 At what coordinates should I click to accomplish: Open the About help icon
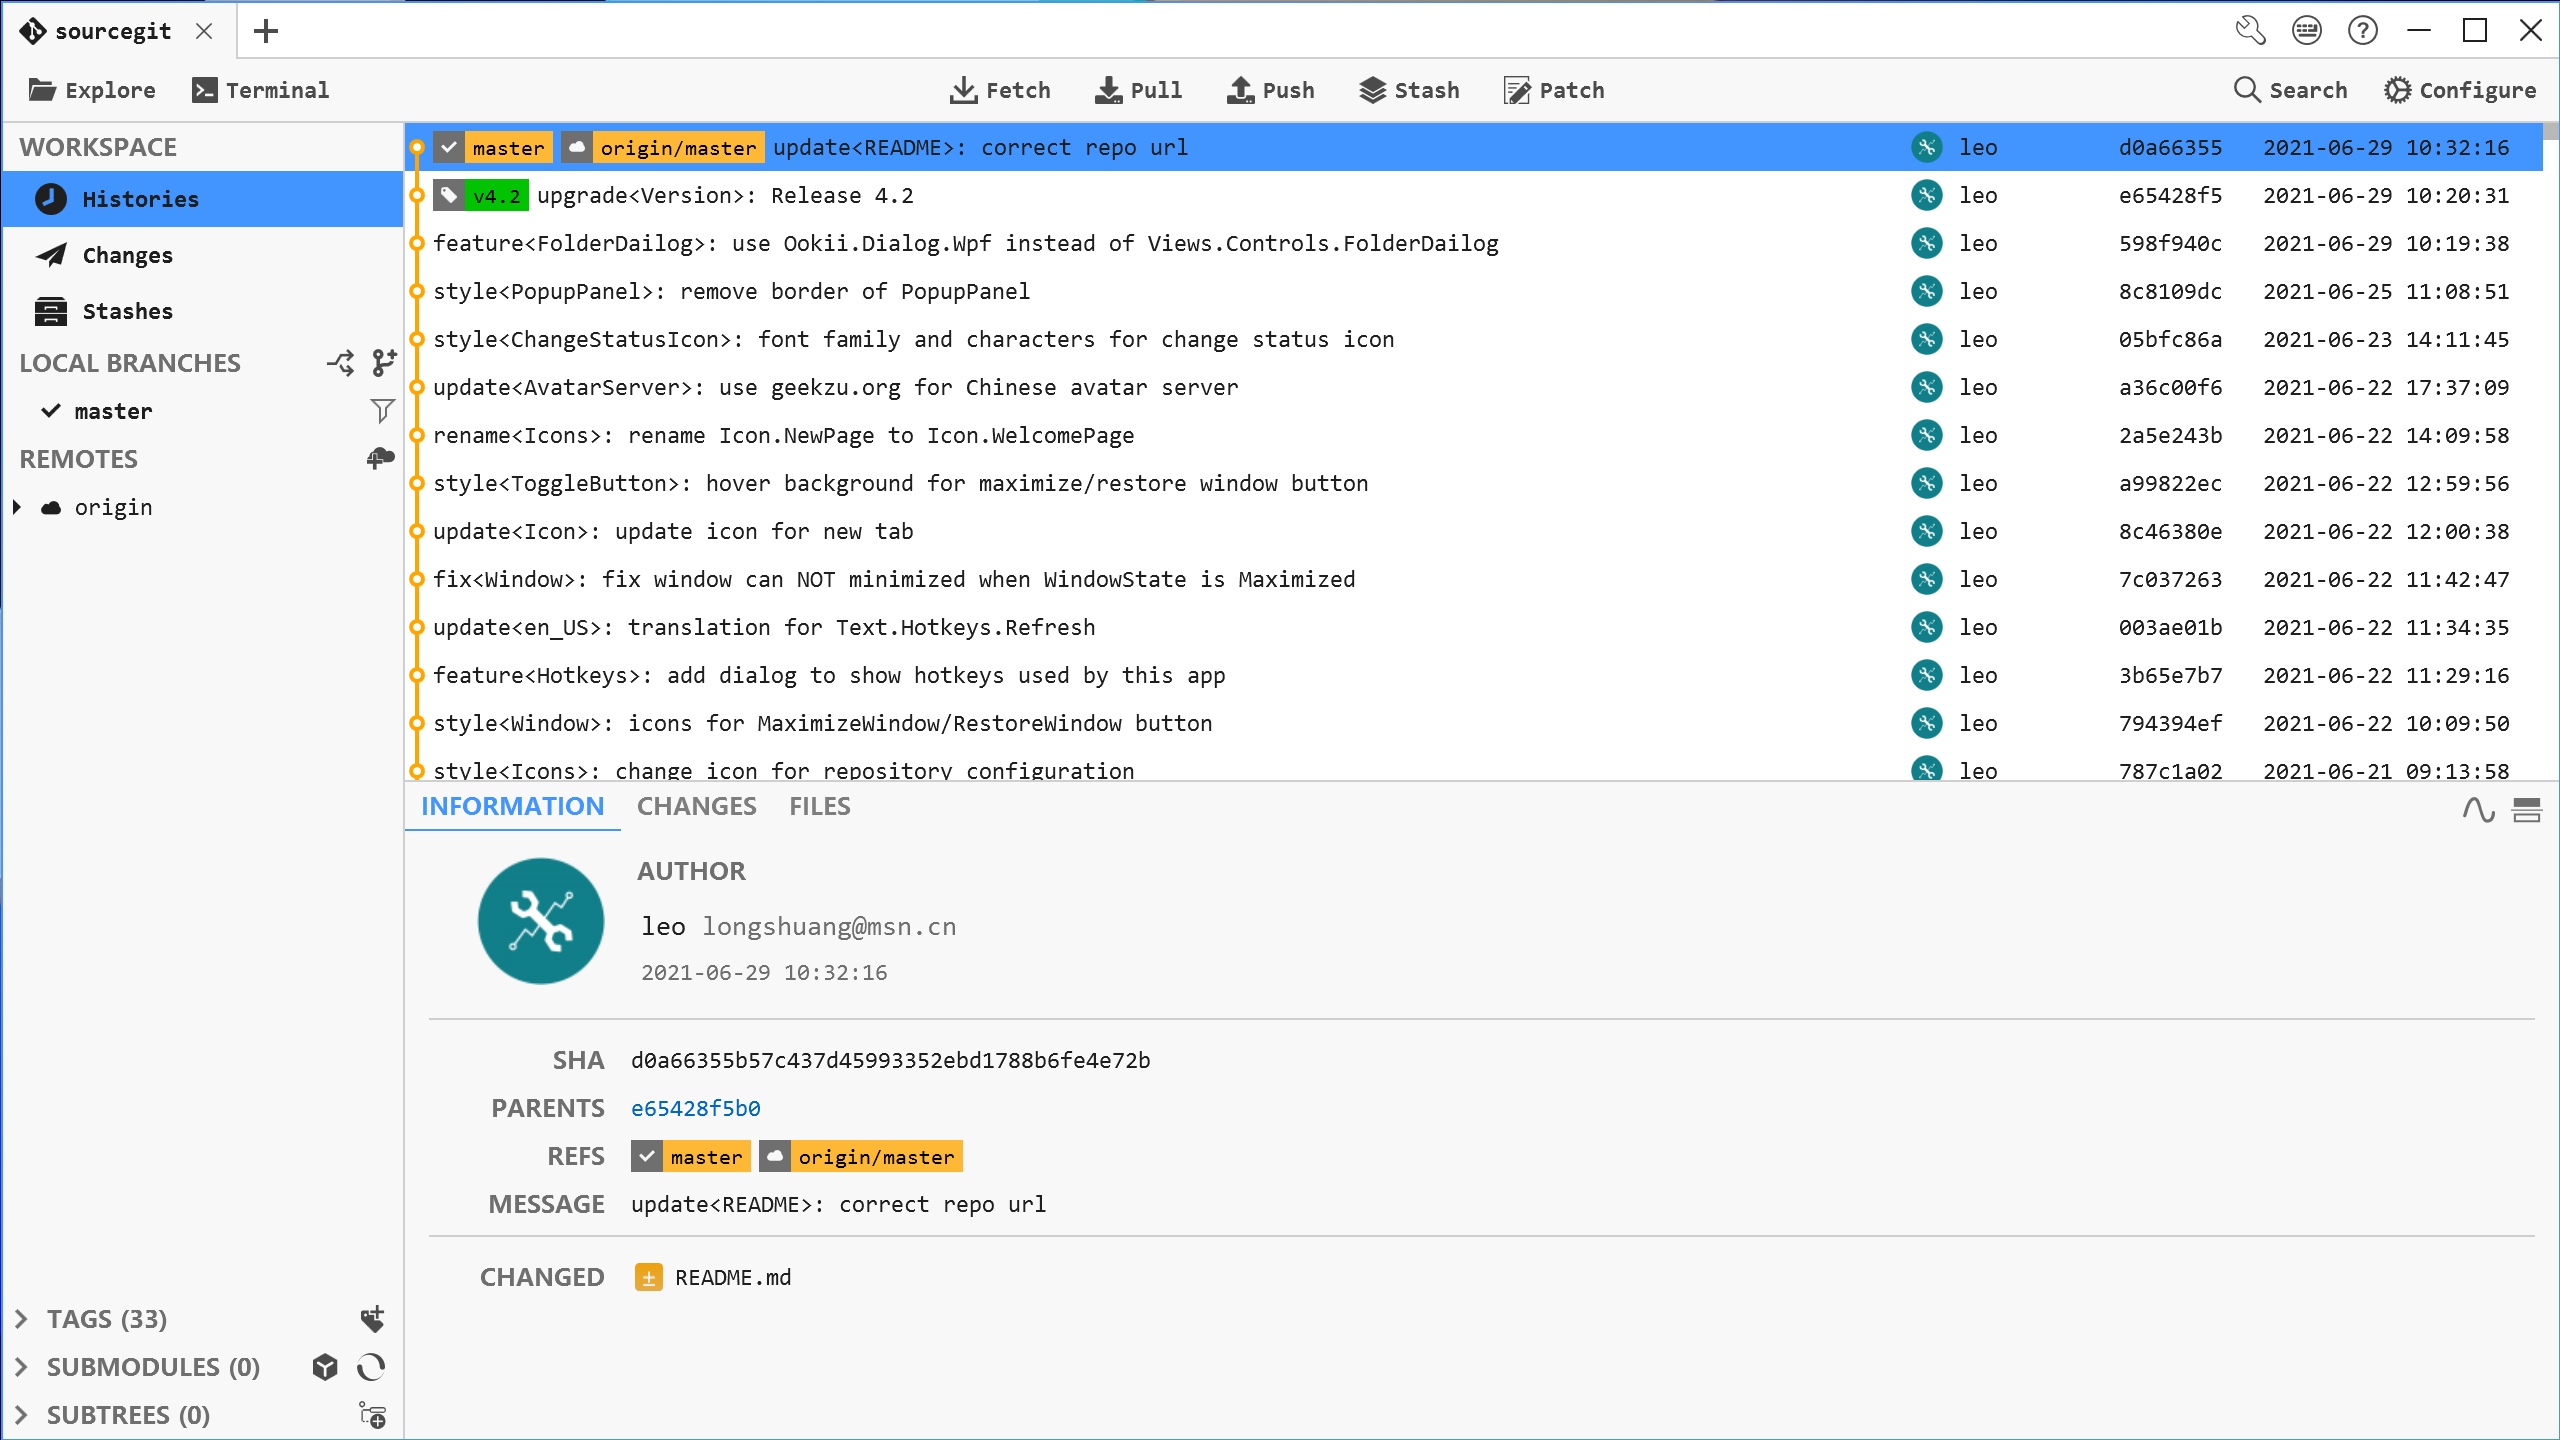2363,30
